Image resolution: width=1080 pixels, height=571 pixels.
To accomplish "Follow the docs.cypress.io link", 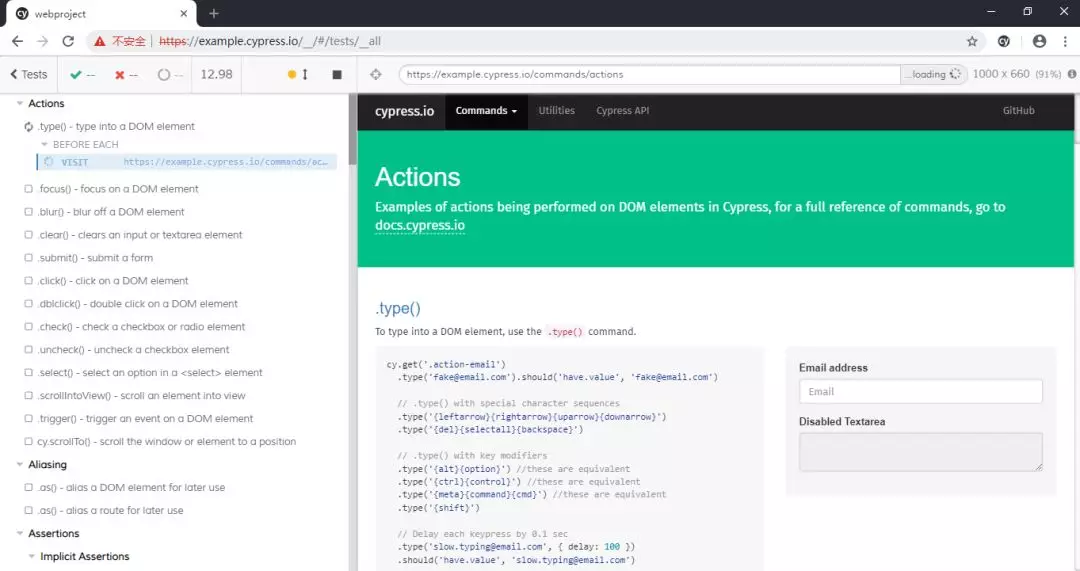I will pyautogui.click(x=420, y=225).
